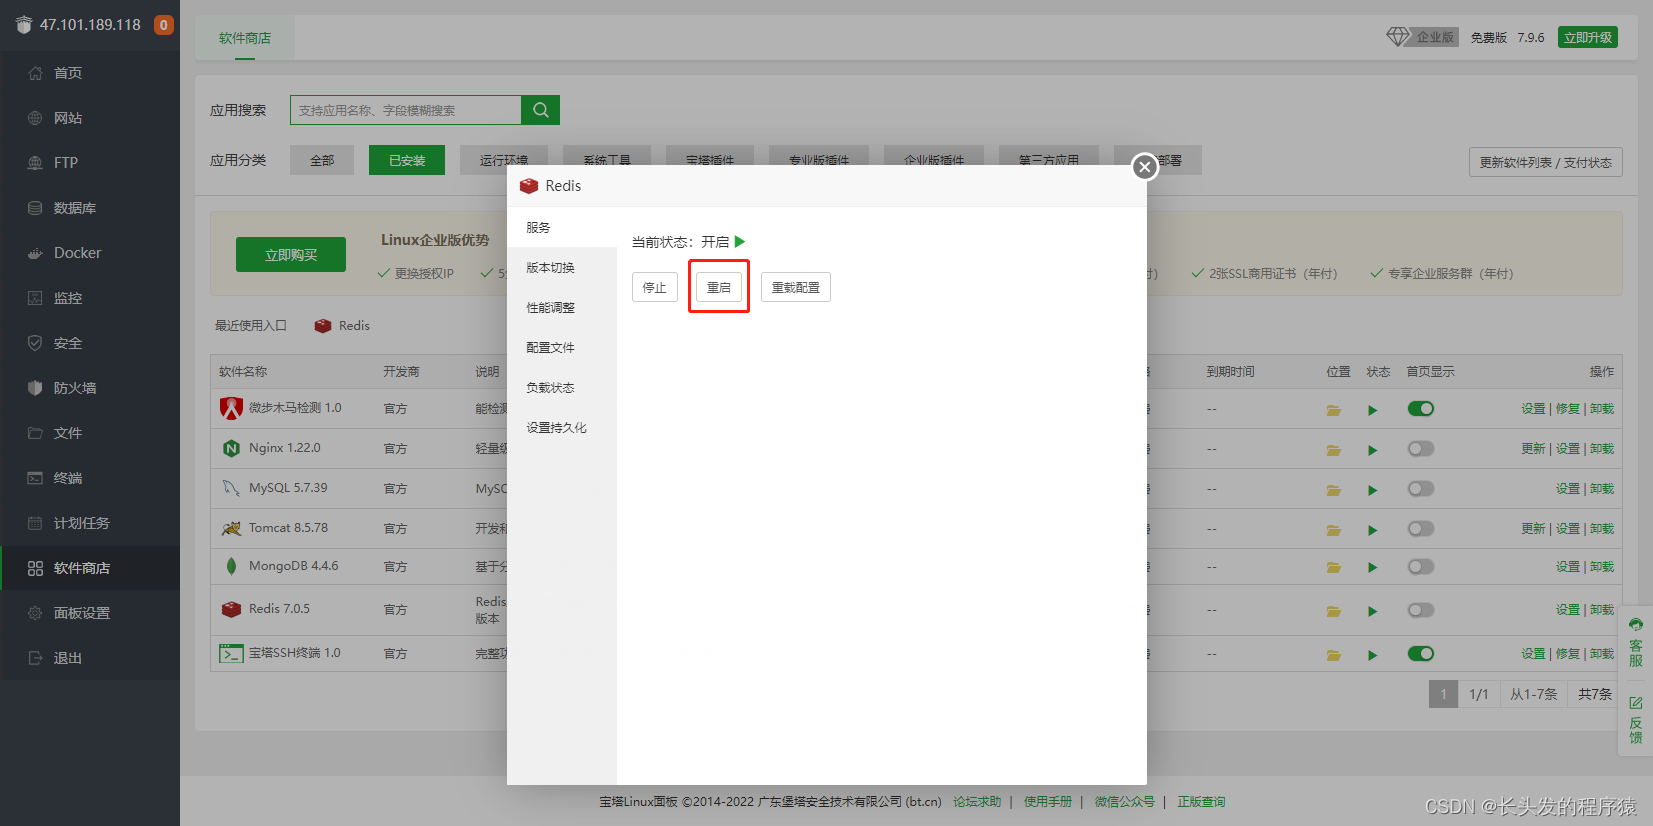Viewport: 1653px width, 826px height.
Task: Open the 配置文件 tab
Action: [x=562, y=347]
